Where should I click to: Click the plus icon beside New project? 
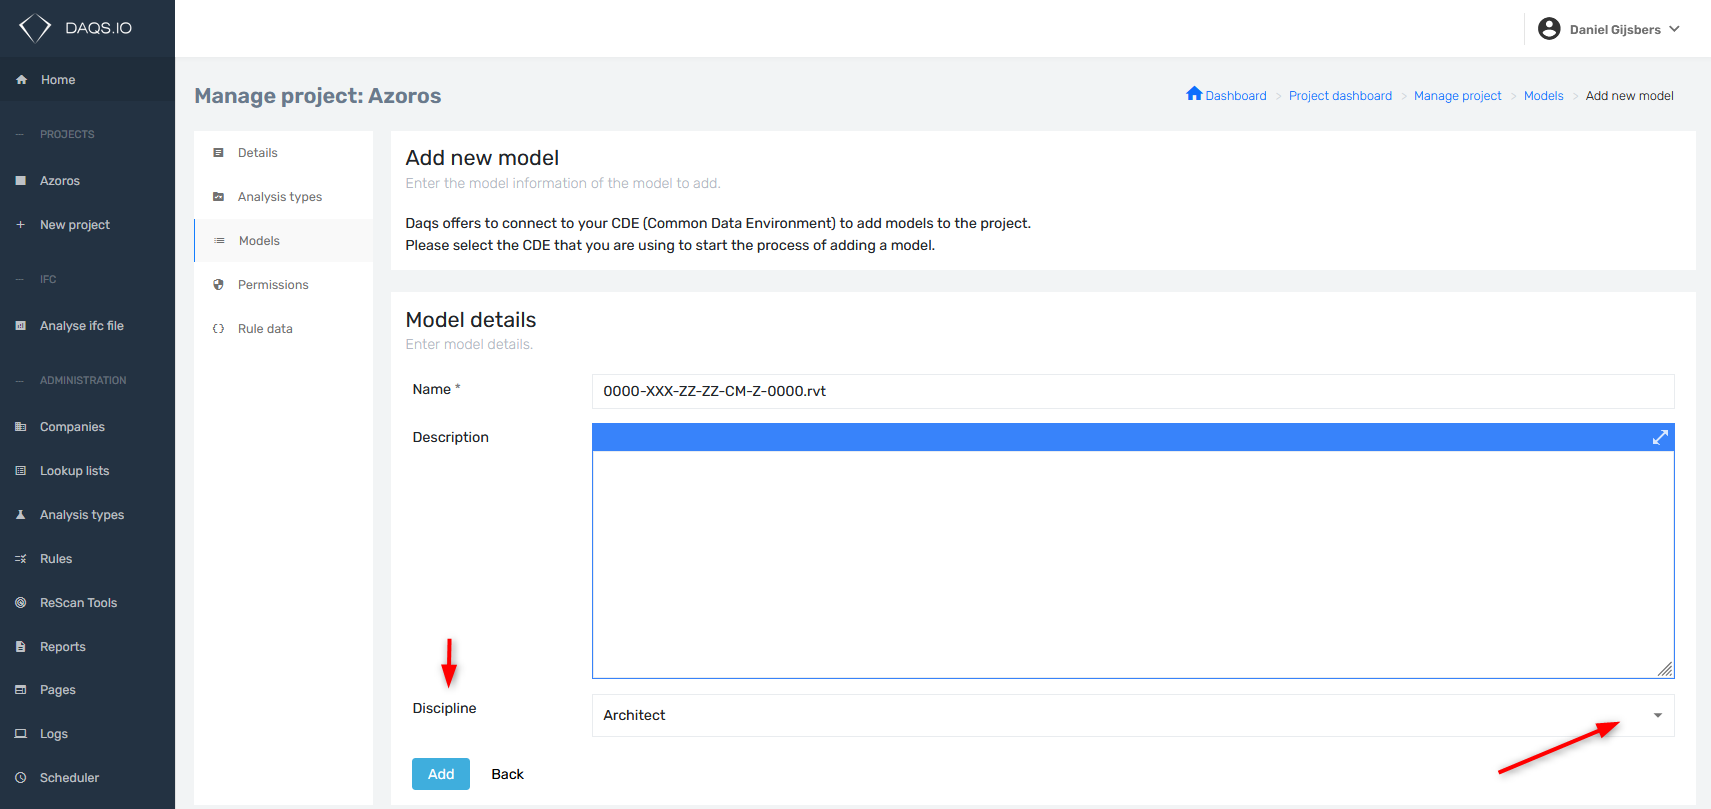tap(21, 225)
